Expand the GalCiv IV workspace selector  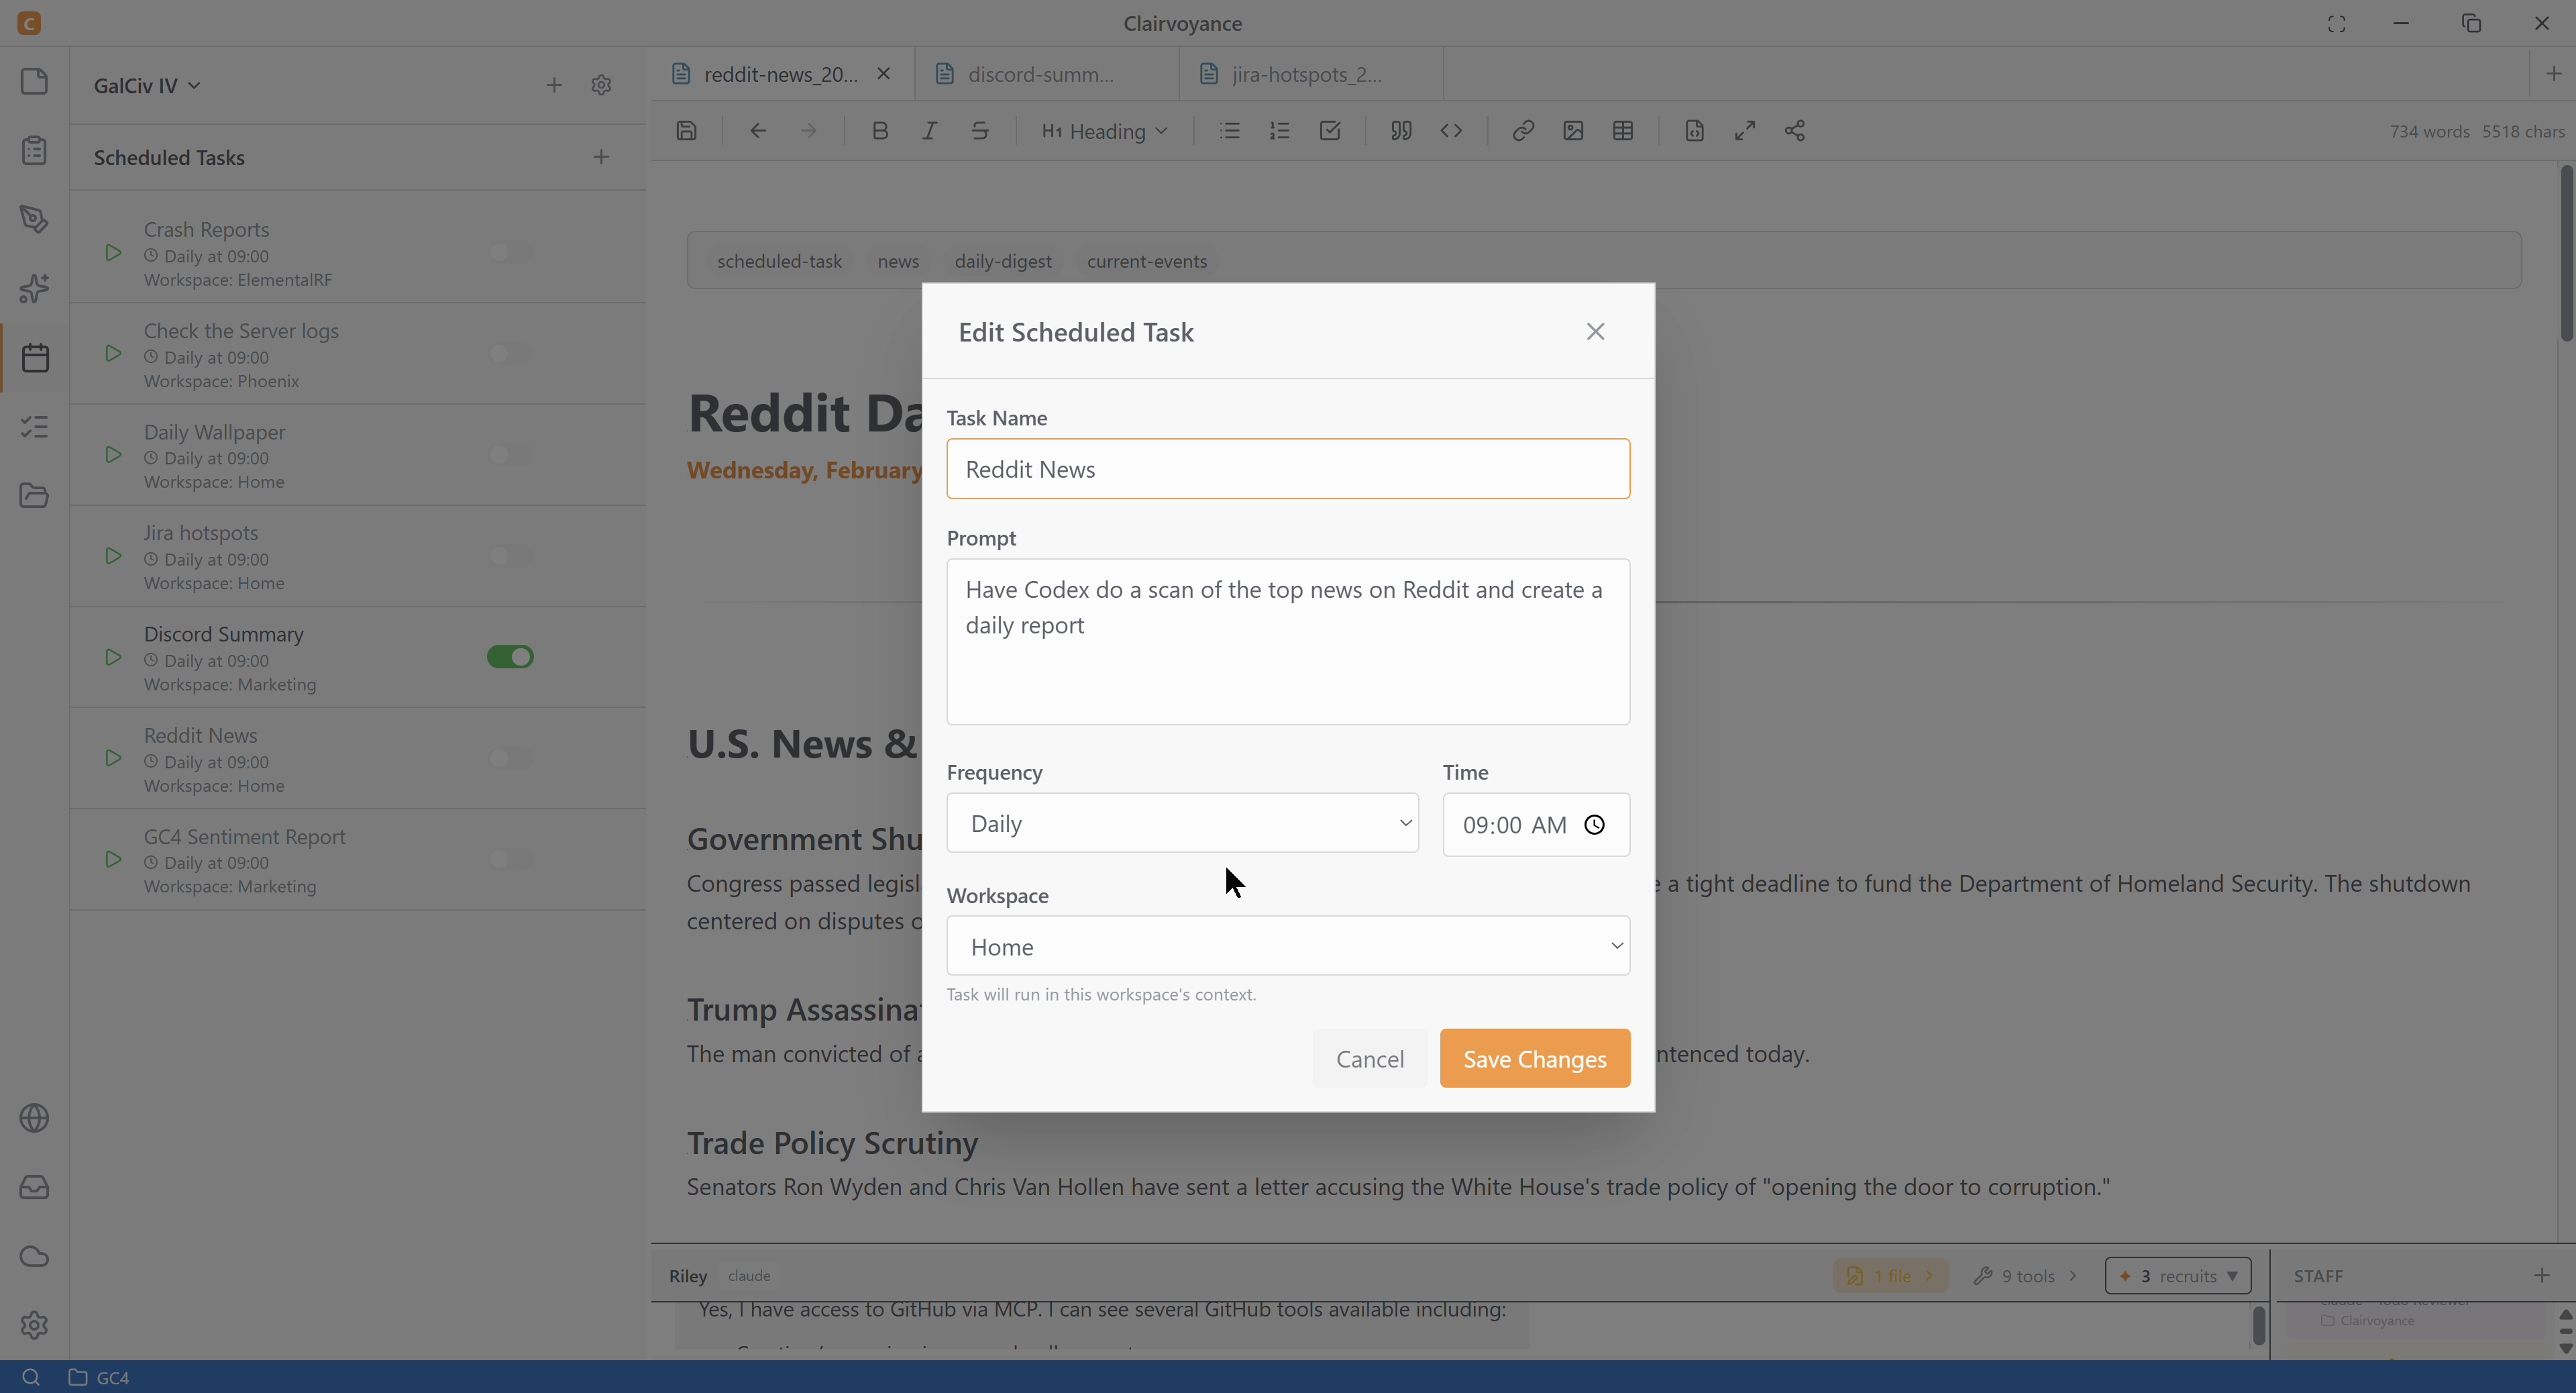pyautogui.click(x=147, y=86)
